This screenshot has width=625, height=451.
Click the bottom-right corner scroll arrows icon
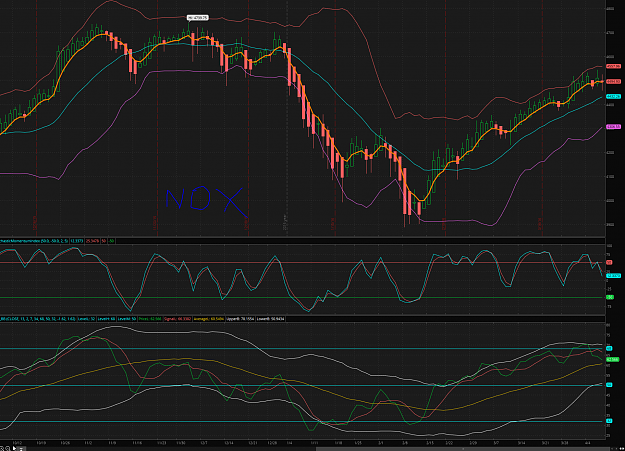621,449
